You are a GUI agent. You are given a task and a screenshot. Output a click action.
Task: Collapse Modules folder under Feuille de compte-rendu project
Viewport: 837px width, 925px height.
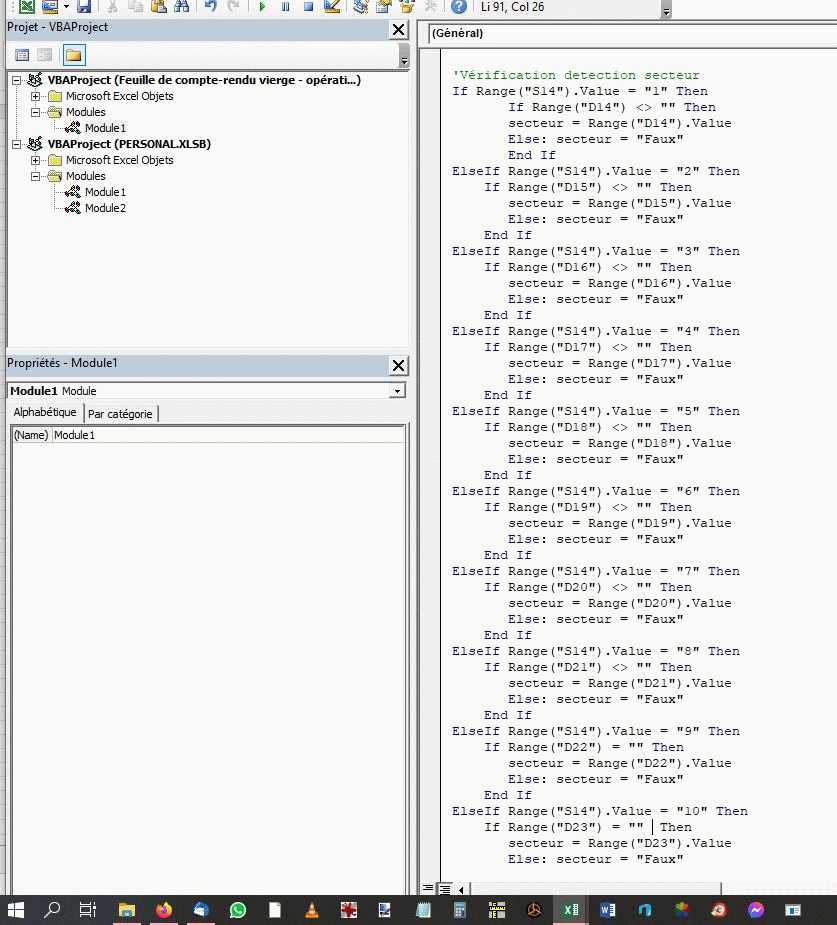tap(35, 112)
